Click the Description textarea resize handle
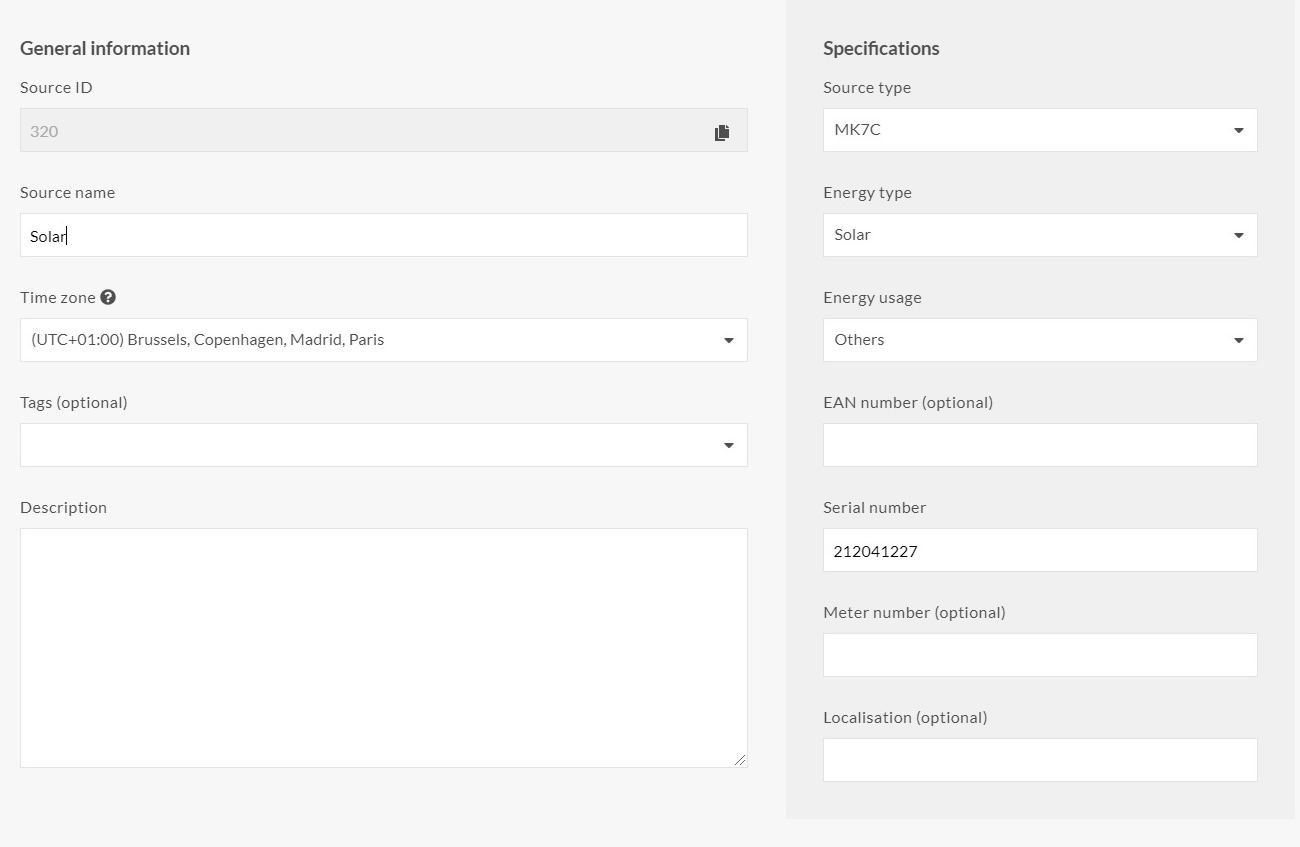Screen dimensions: 1300x847 [x=742, y=760]
